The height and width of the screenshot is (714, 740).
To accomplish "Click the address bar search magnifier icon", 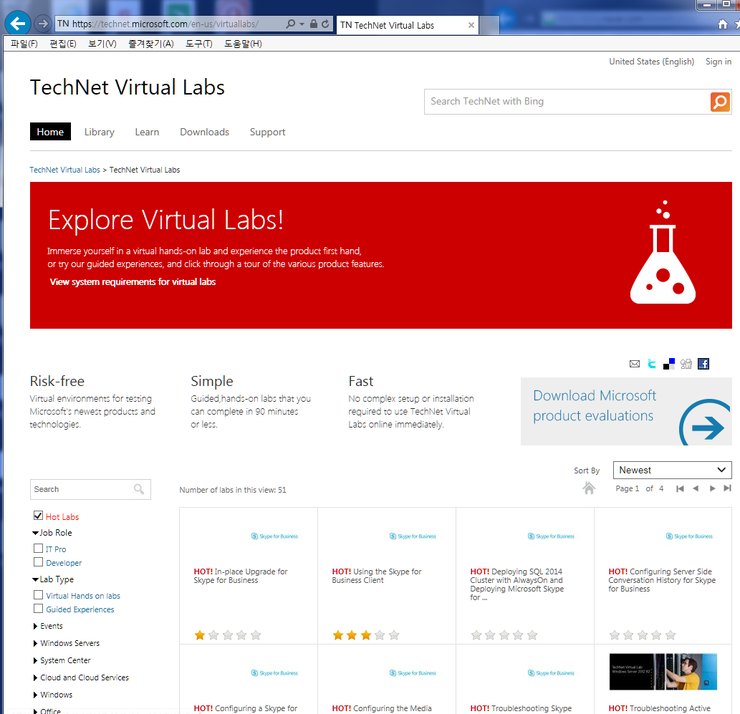I will (291, 24).
